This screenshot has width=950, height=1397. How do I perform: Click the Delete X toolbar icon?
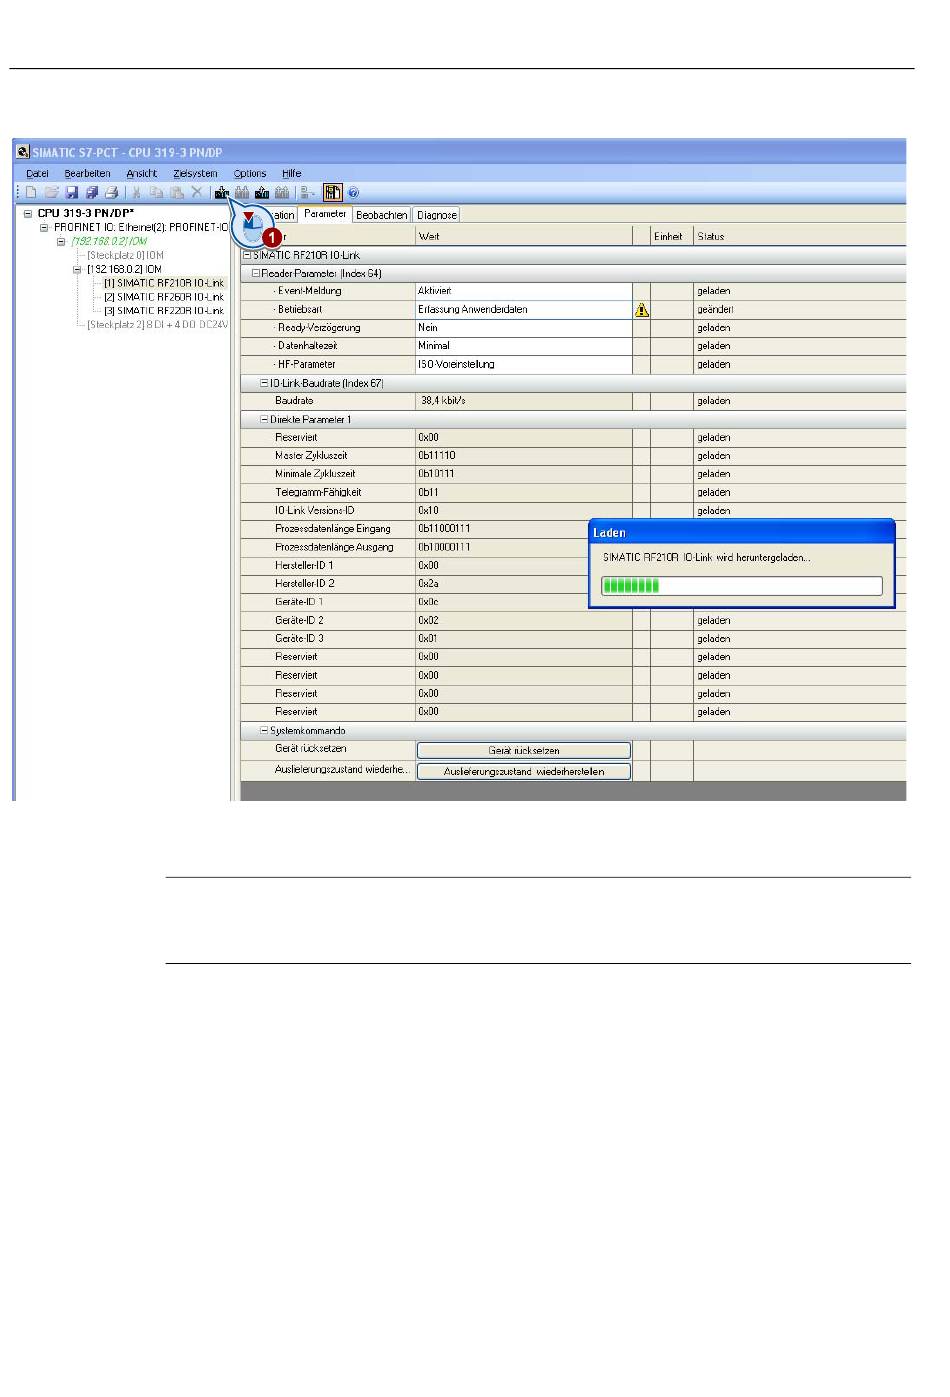(x=196, y=193)
